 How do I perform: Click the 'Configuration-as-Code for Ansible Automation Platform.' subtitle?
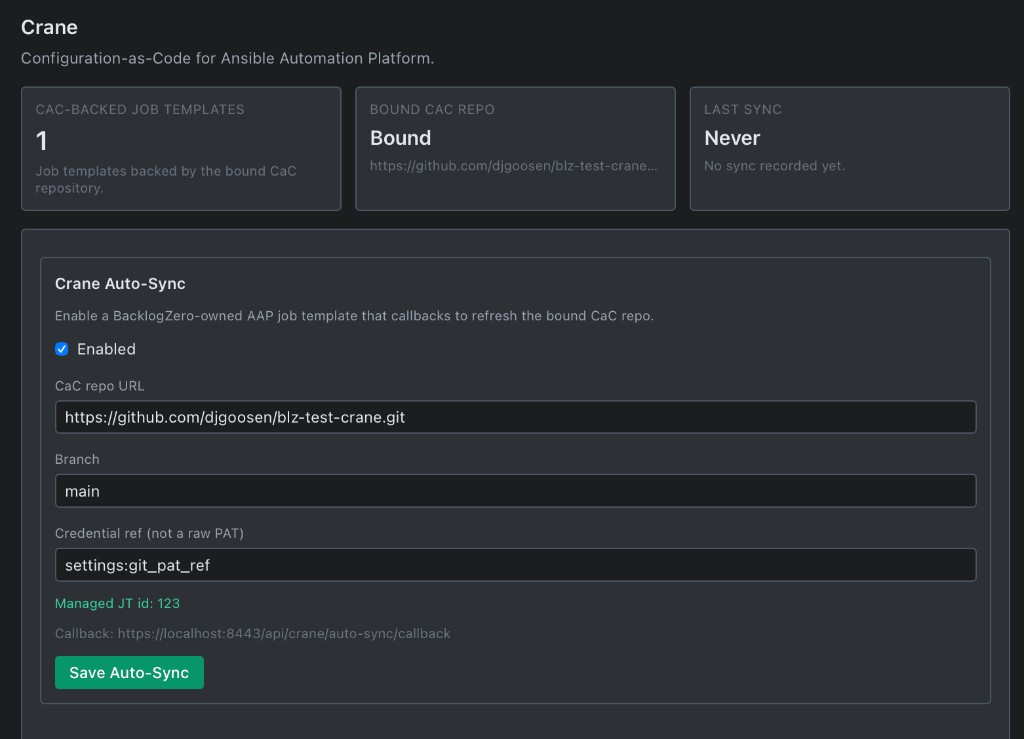pyautogui.click(x=227, y=58)
